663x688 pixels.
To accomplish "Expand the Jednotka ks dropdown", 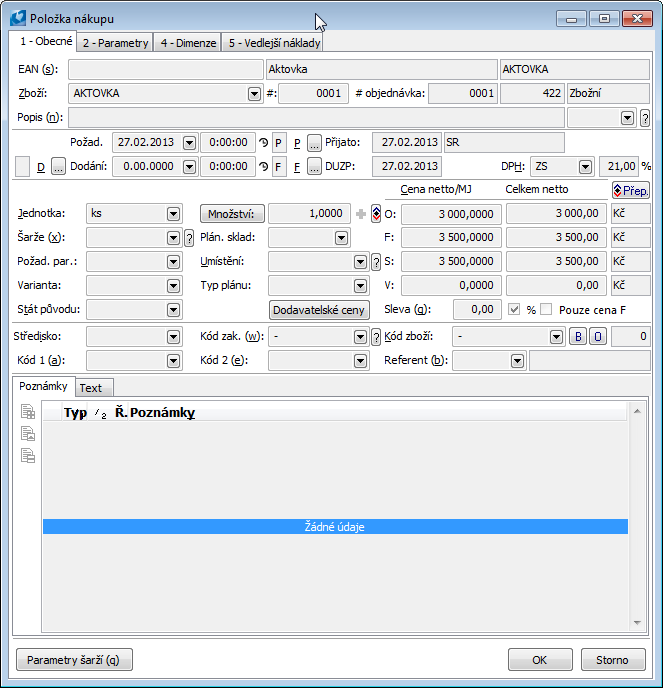I will click(173, 214).
